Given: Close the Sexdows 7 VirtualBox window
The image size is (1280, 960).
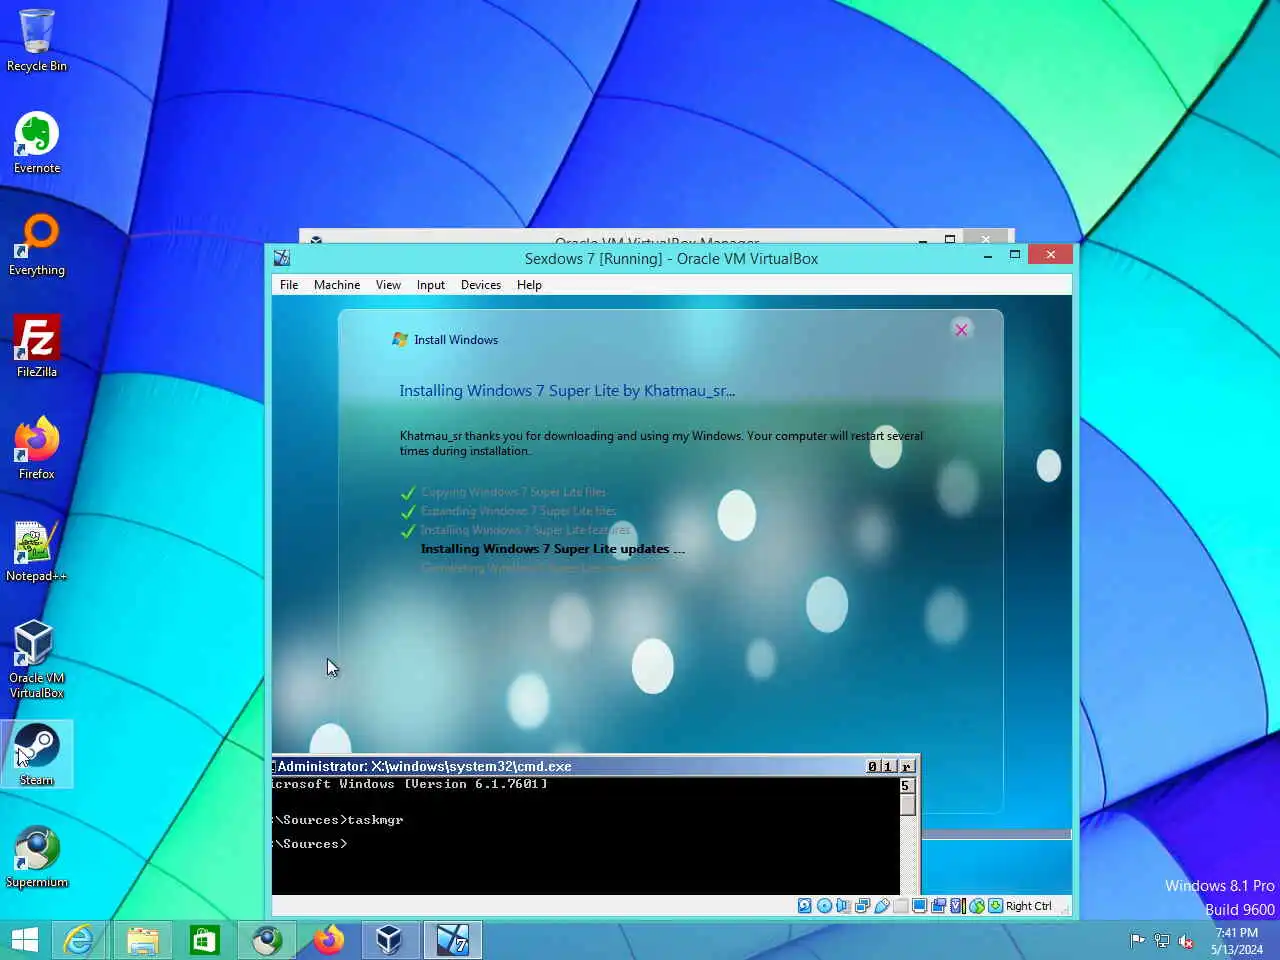Looking at the screenshot, I should [x=1050, y=255].
